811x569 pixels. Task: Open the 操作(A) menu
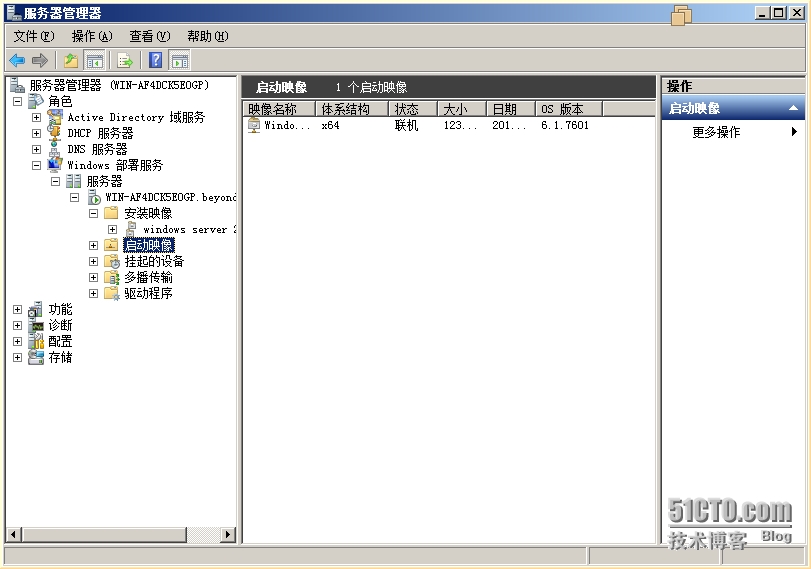click(92, 36)
